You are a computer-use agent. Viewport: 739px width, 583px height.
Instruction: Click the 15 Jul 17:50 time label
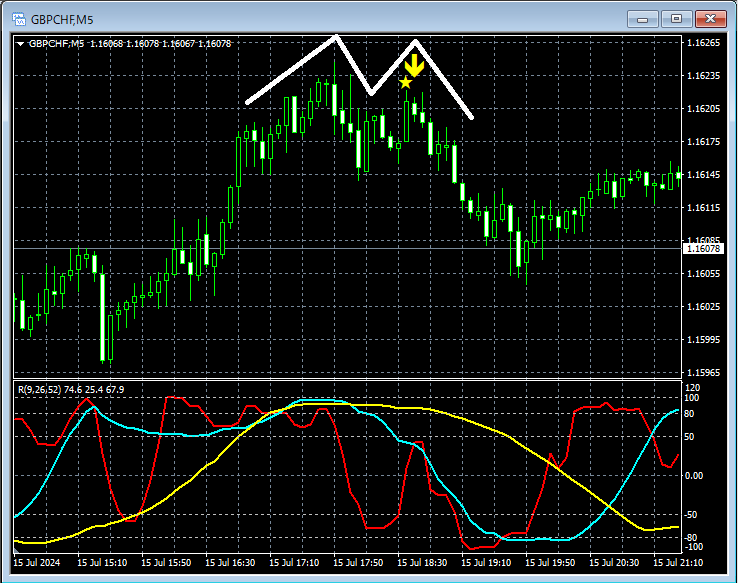(x=358, y=563)
